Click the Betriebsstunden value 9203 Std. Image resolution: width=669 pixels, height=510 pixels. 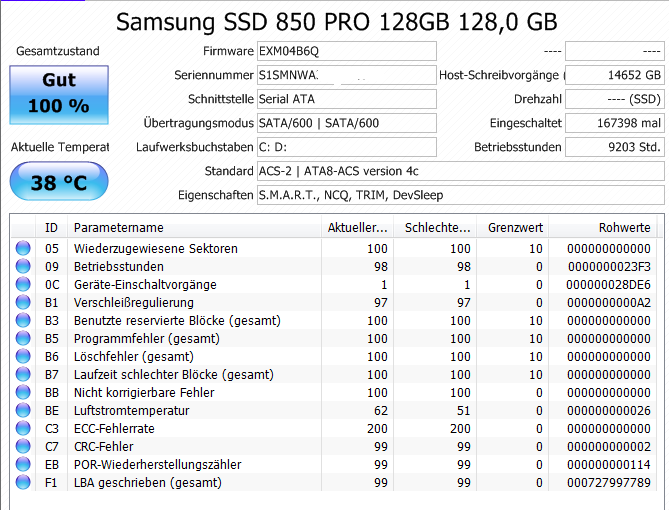point(615,147)
